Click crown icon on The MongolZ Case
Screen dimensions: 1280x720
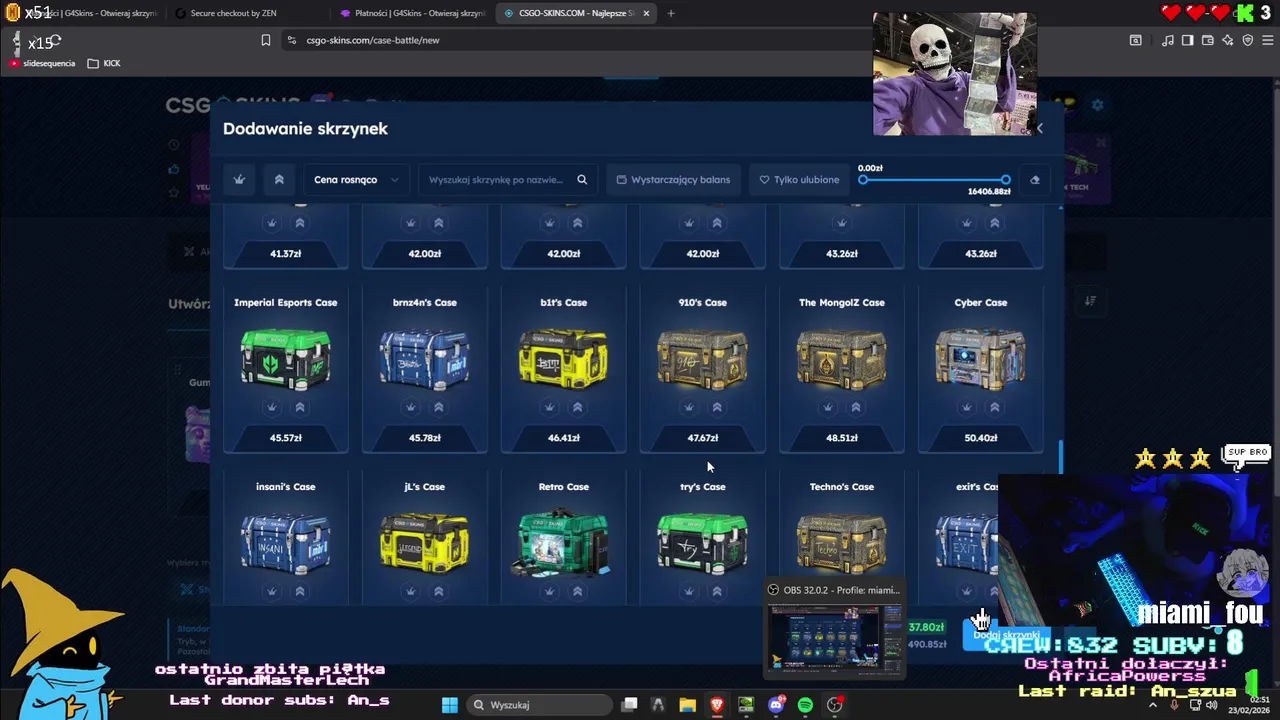[x=827, y=407]
